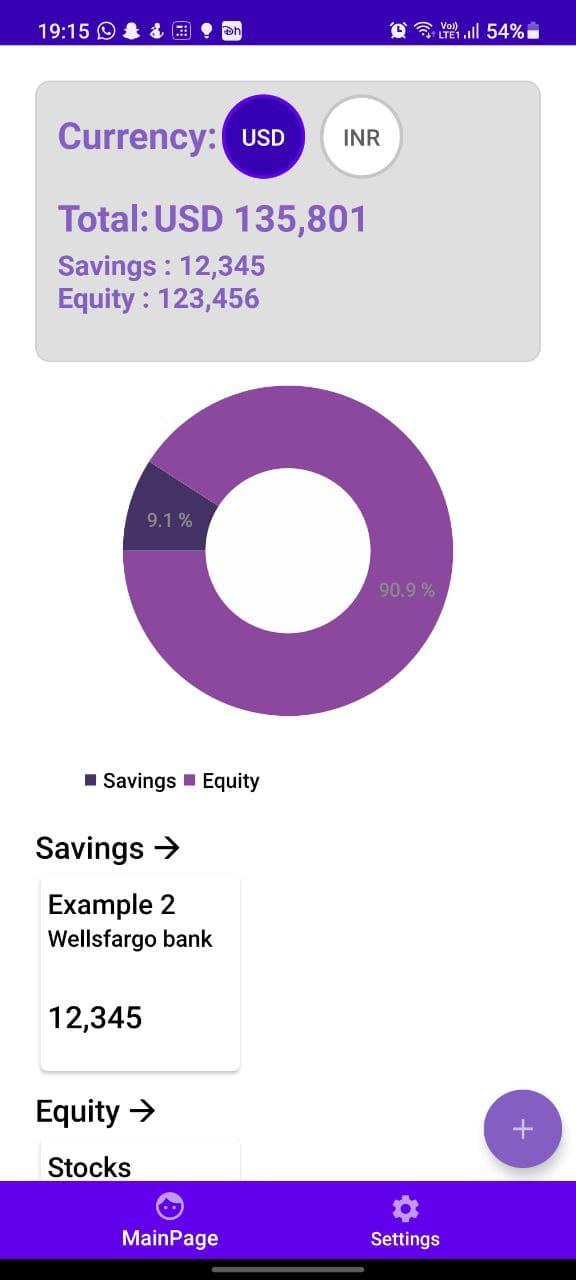This screenshot has width=576, height=1280.
Task: Open the Settings gear icon
Action: (x=405, y=1209)
